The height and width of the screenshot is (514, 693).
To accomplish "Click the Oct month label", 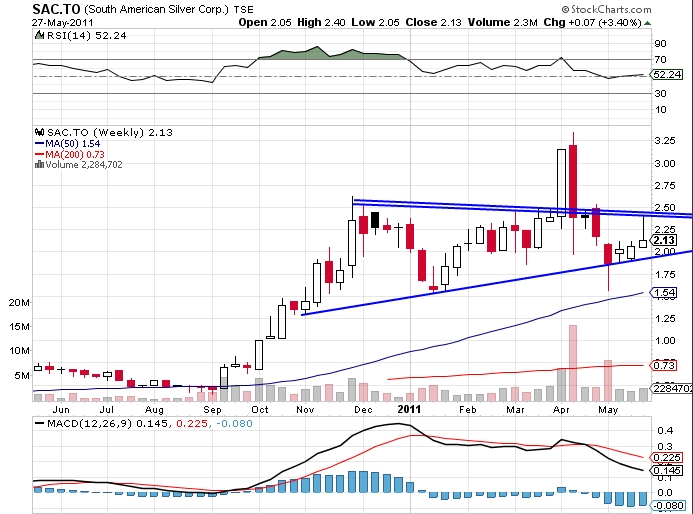I will pos(260,410).
